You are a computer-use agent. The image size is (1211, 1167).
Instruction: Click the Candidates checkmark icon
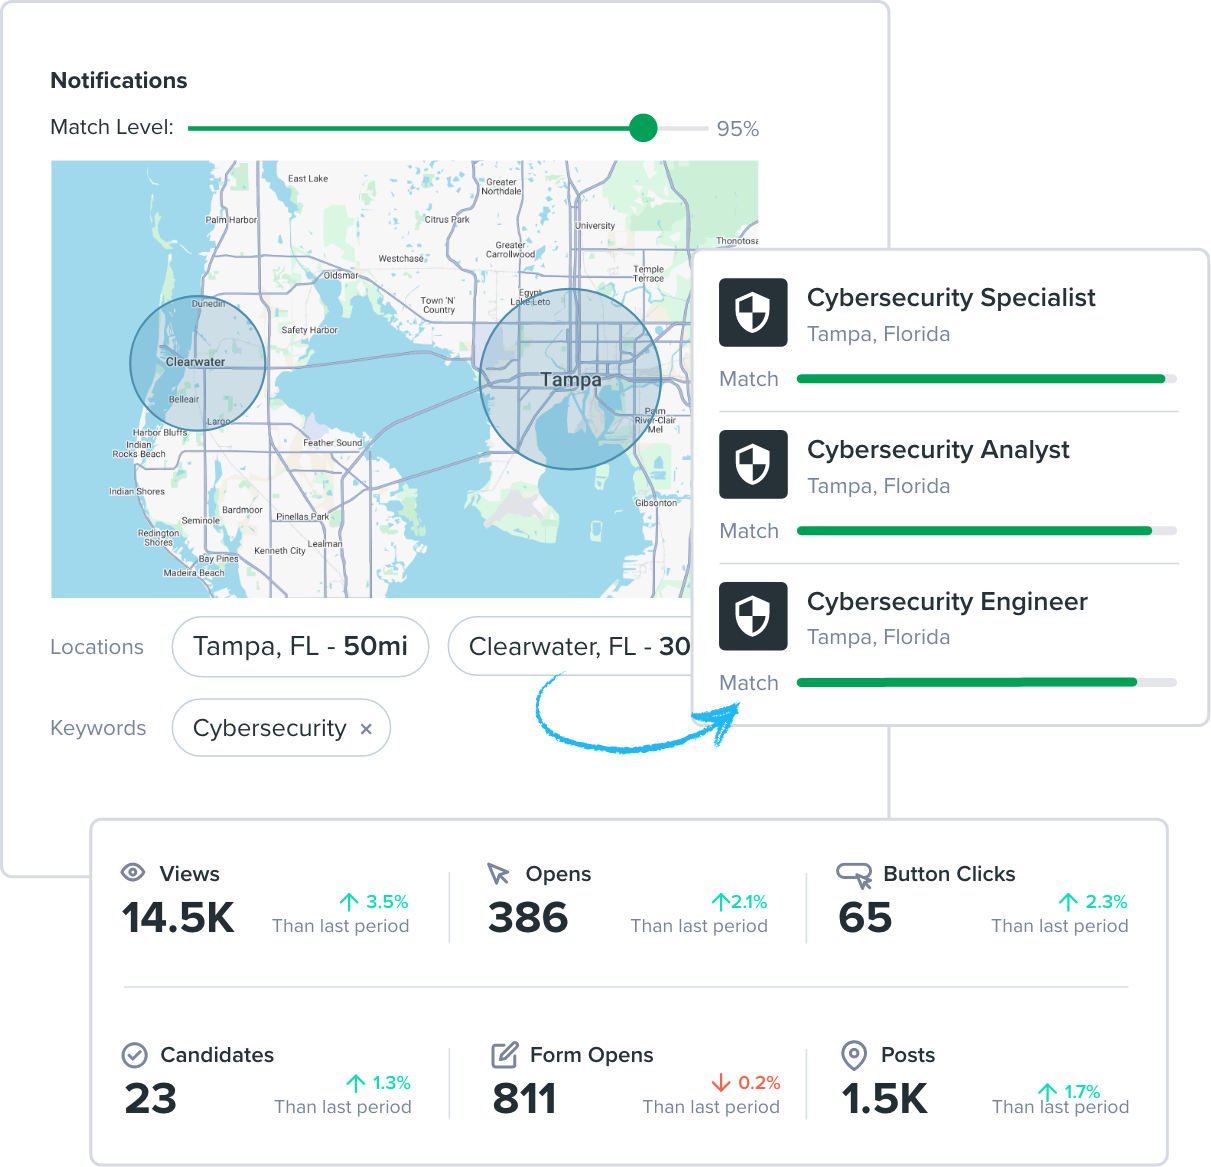pyautogui.click(x=134, y=1055)
